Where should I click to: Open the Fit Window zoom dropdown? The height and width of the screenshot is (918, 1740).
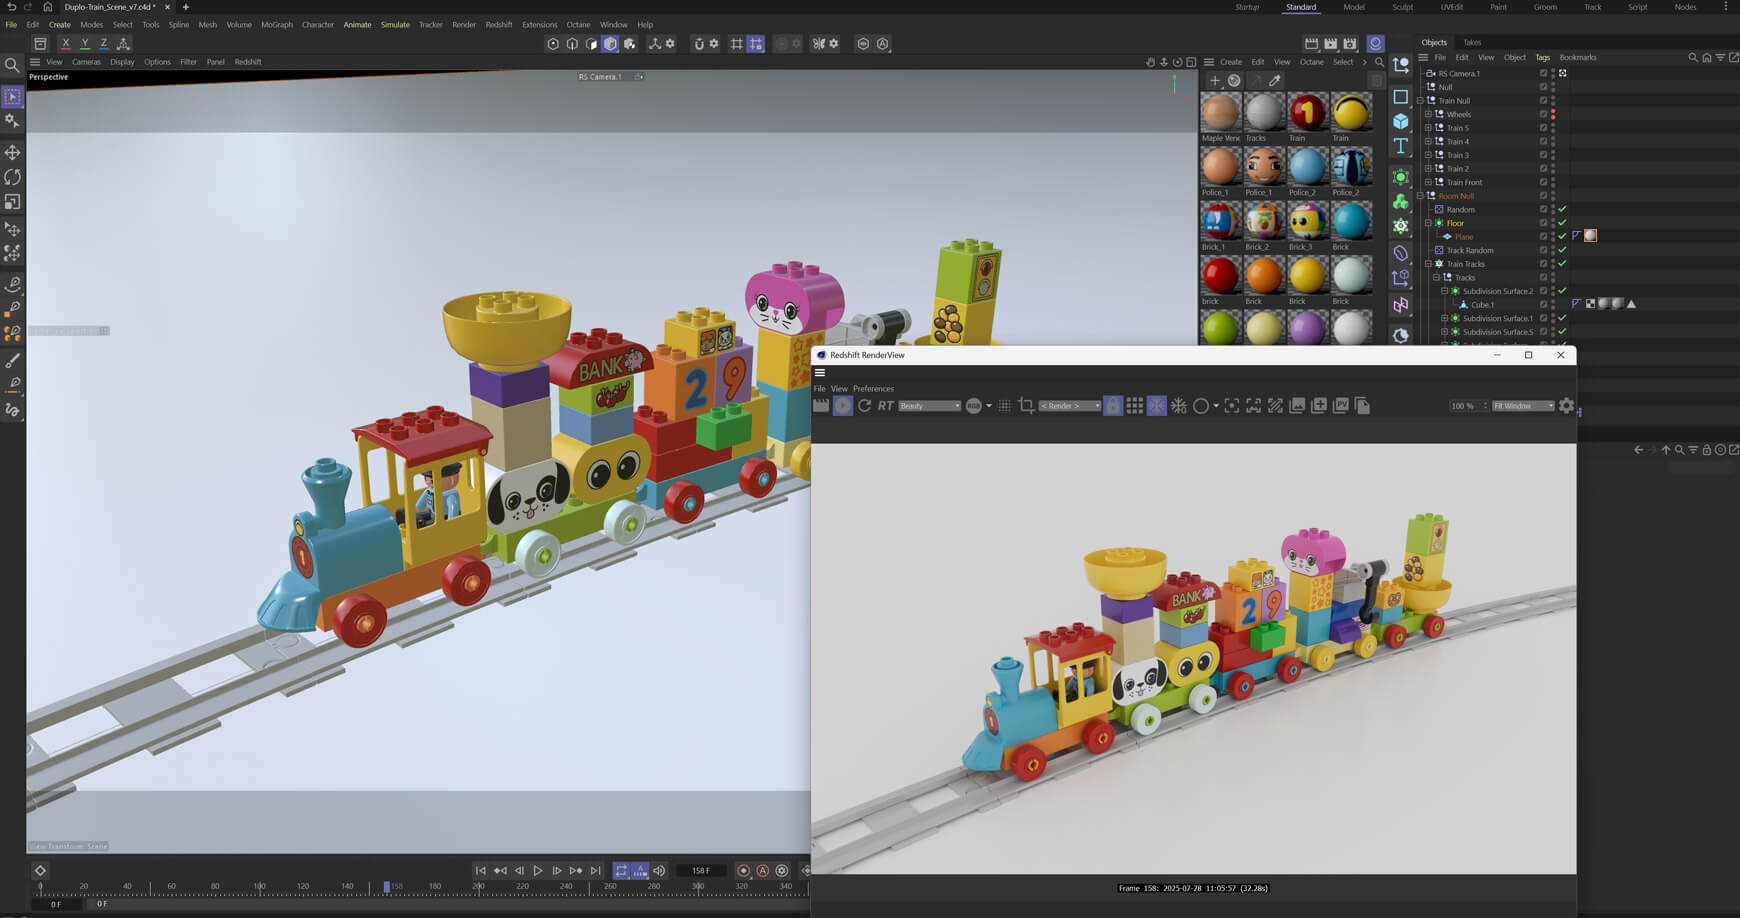click(1523, 406)
